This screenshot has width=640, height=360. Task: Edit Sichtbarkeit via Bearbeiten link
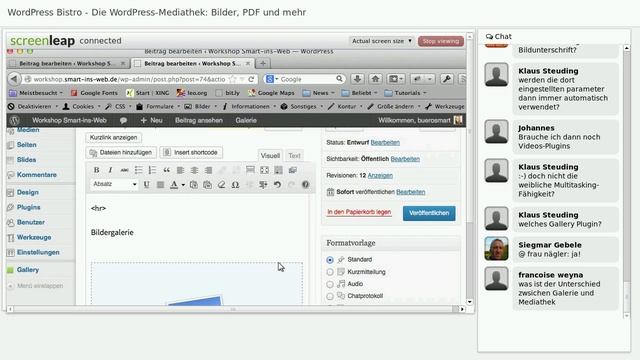pos(405,159)
